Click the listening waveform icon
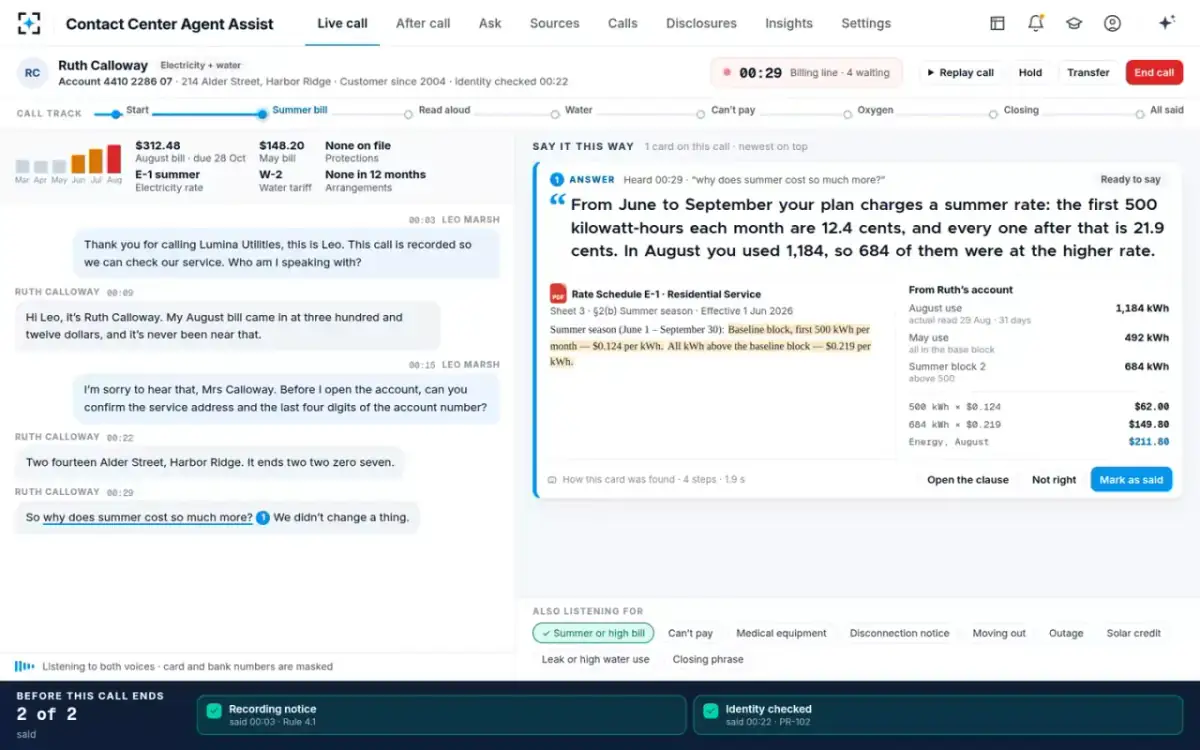 click(24, 666)
